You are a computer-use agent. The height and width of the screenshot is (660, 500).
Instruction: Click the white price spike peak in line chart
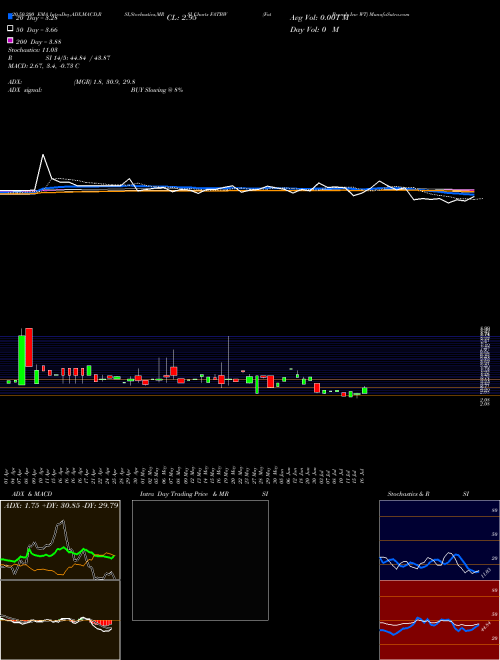coord(43,155)
